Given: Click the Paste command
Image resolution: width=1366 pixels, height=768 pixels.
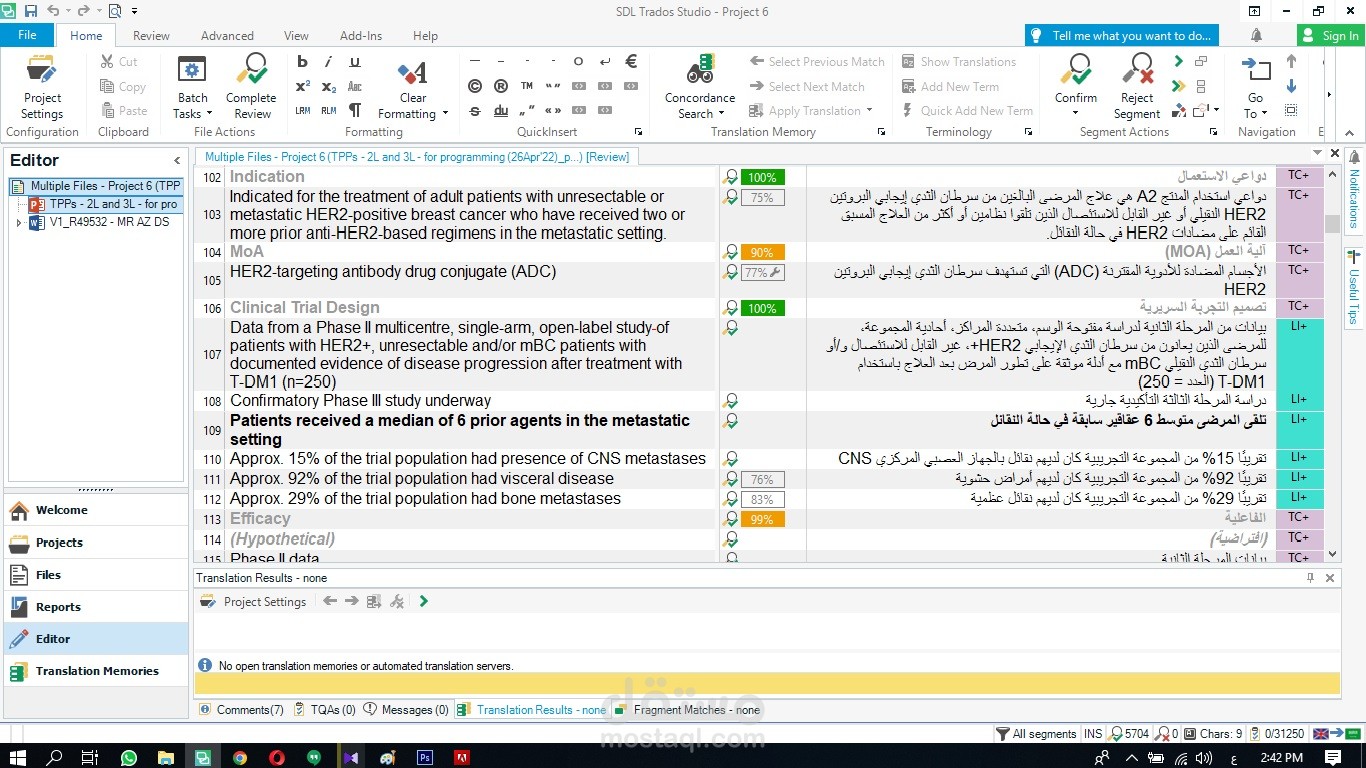Looking at the screenshot, I should (124, 111).
